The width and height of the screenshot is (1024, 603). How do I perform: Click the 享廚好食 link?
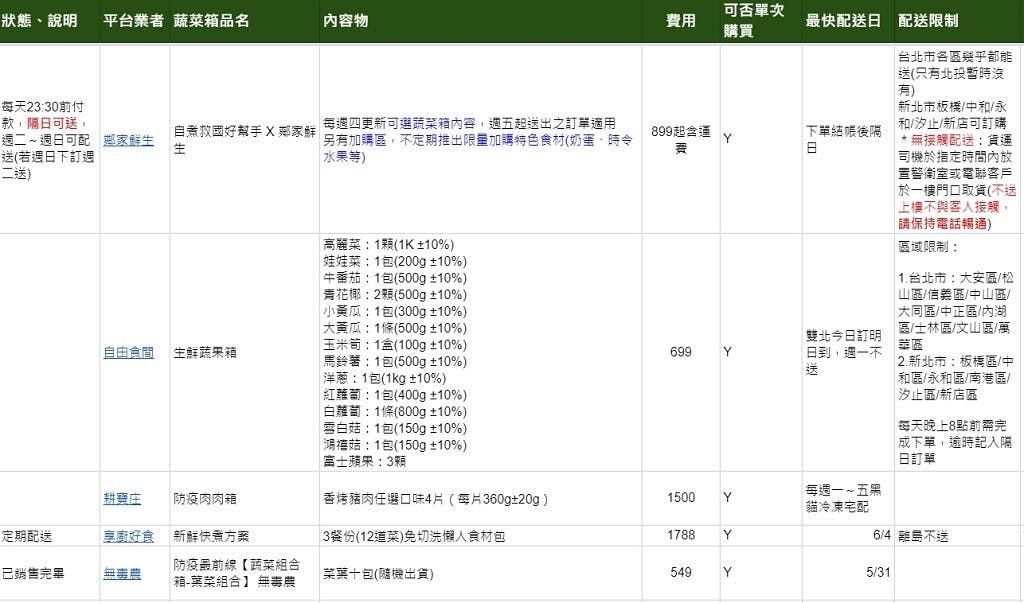[128, 536]
